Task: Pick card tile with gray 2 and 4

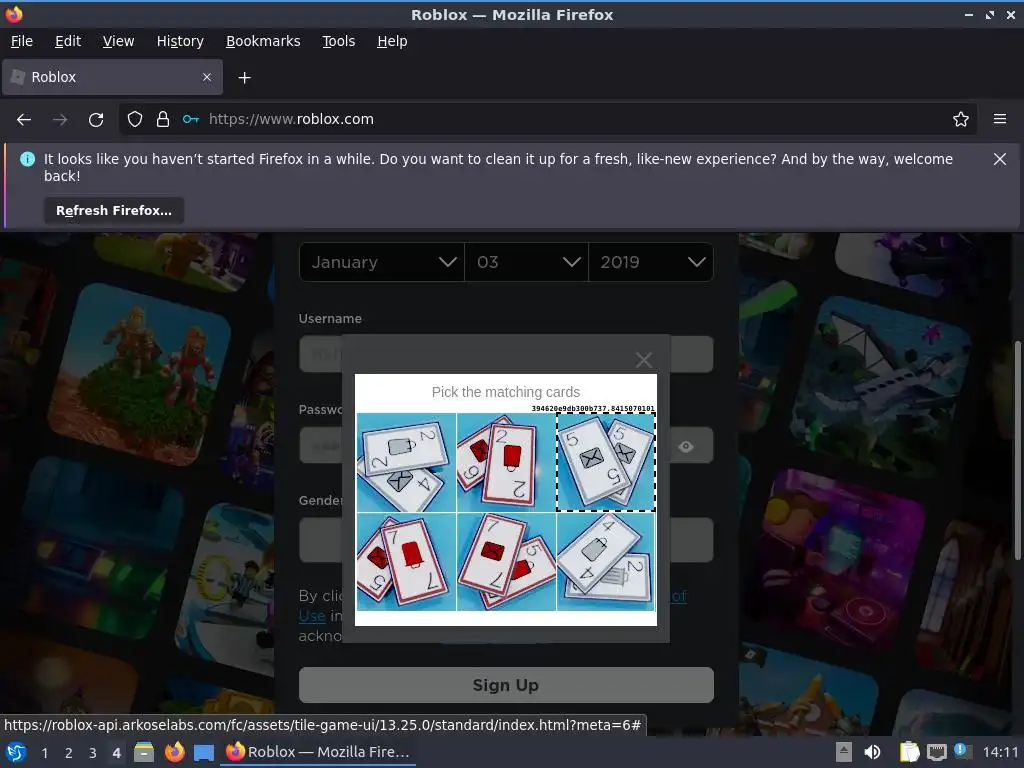Action: click(406, 462)
